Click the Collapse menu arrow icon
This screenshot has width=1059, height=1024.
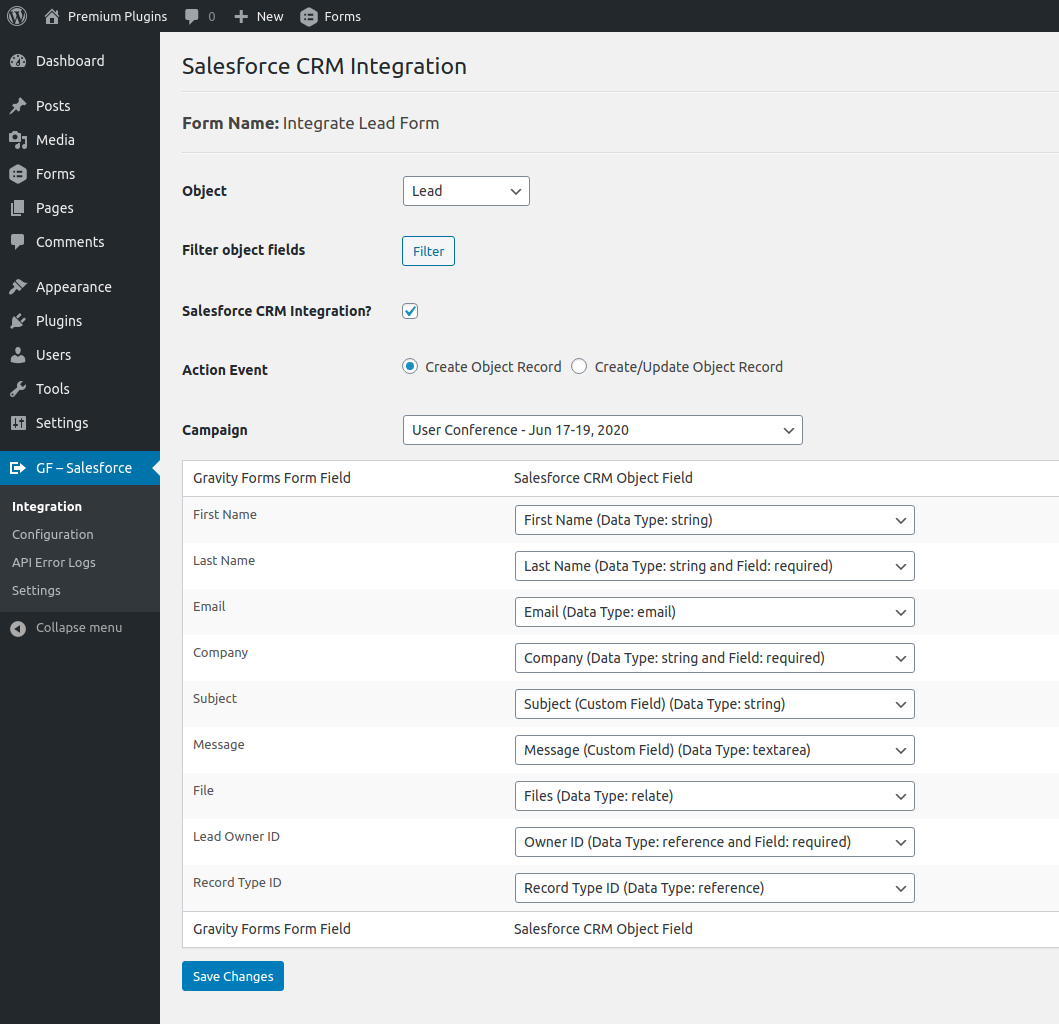click(x=18, y=628)
